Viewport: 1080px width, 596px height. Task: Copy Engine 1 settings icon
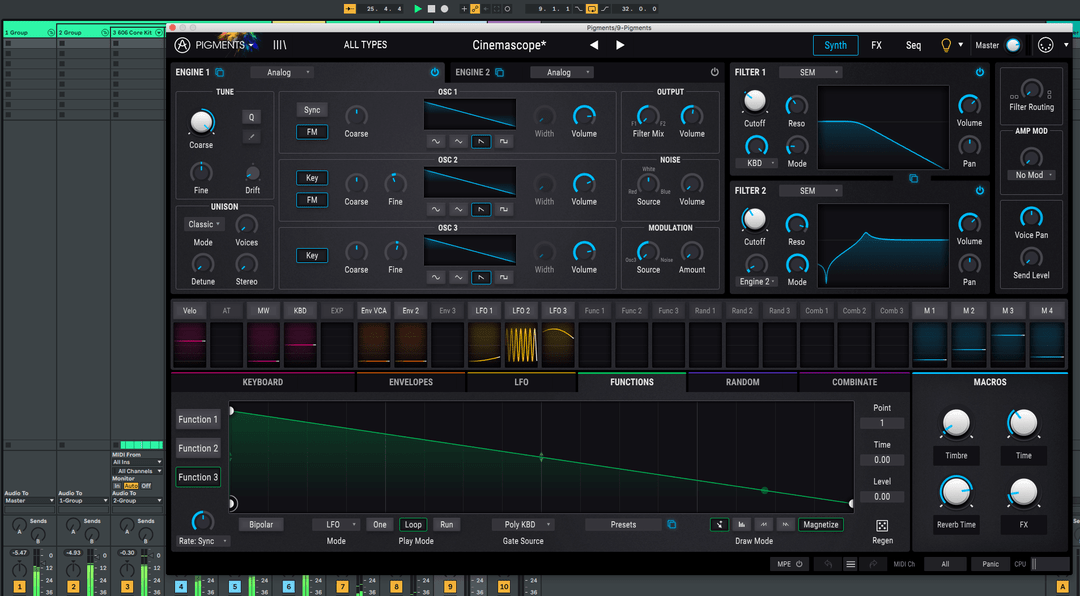point(220,72)
